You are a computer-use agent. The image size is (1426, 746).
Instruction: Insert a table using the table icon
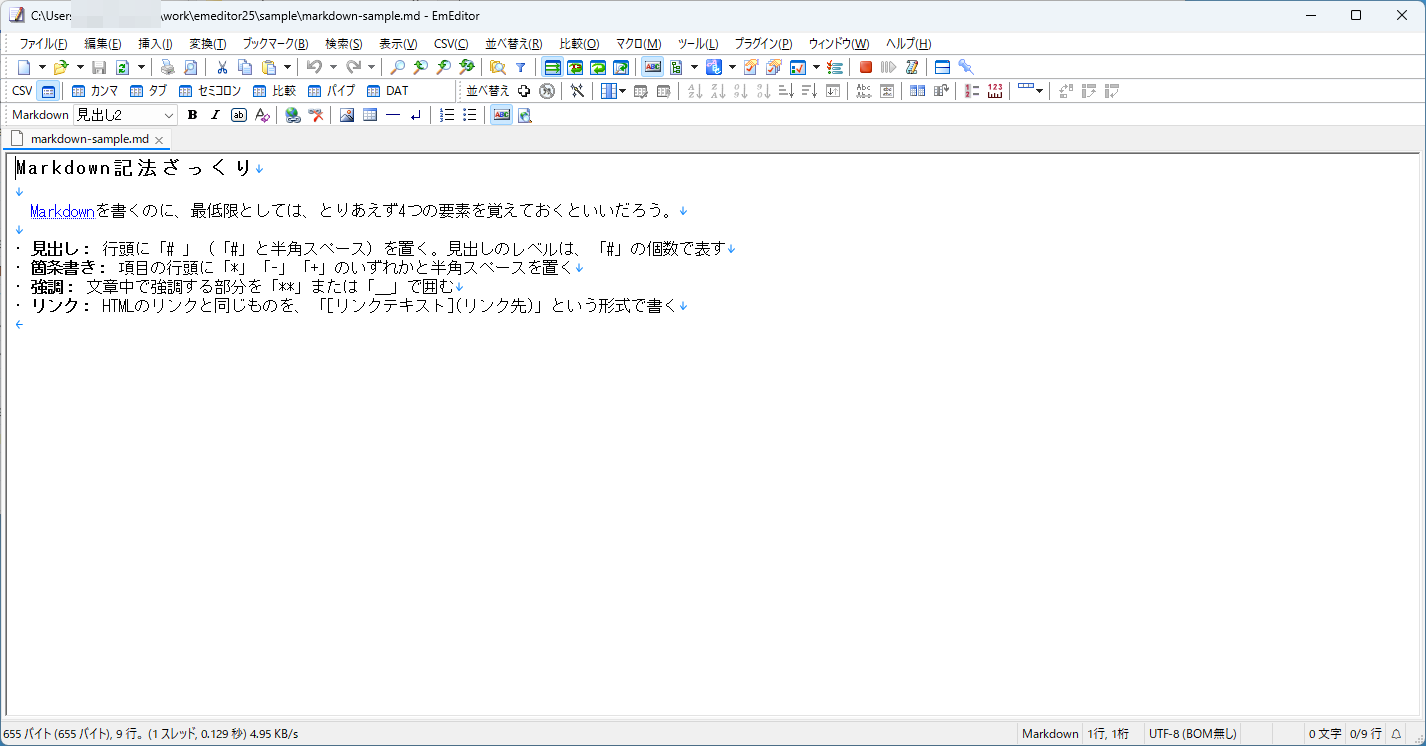tap(370, 114)
